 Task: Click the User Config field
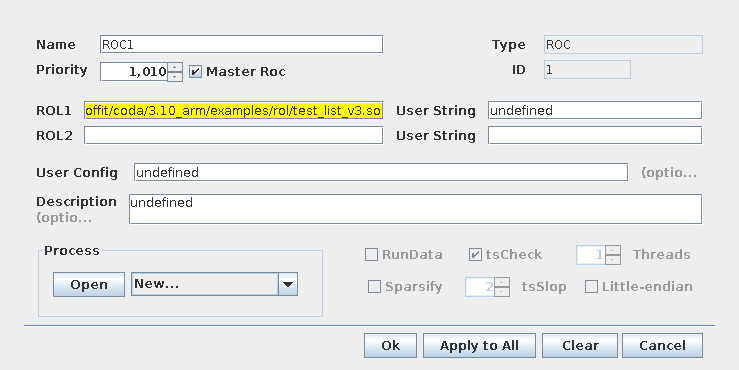(381, 172)
